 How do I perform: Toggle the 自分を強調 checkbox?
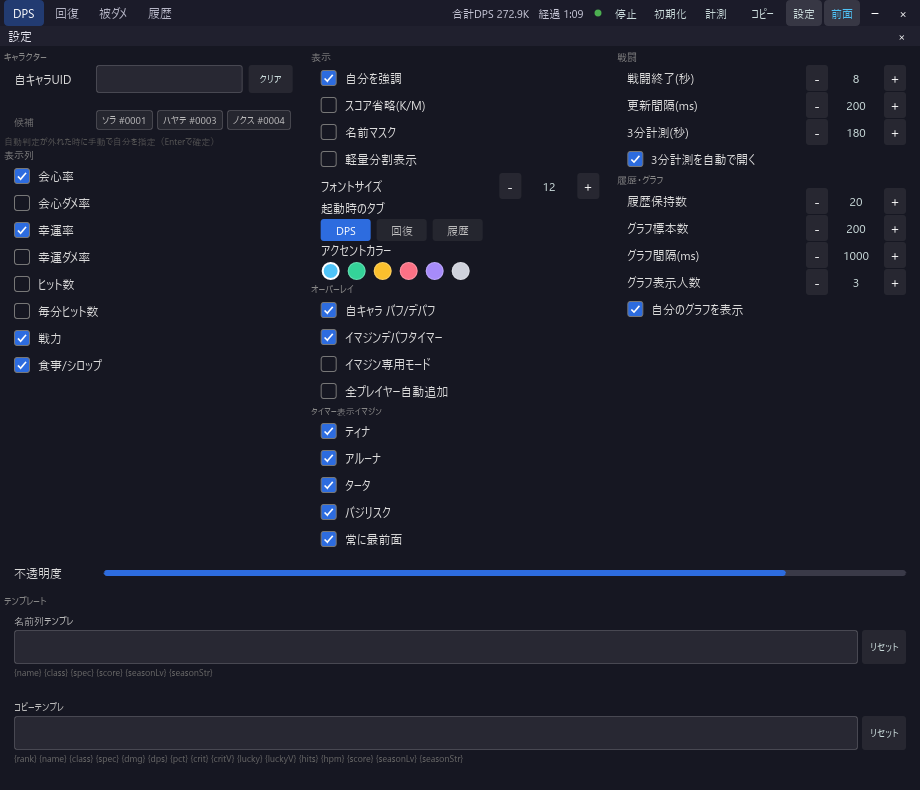point(329,78)
